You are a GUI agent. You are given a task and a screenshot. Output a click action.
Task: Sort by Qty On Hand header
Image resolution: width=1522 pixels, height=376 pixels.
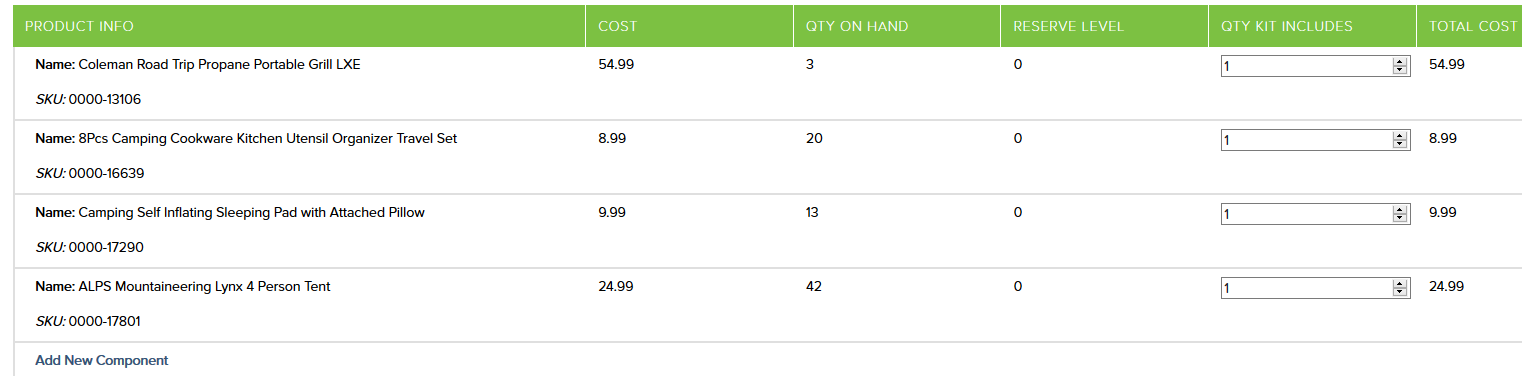pos(857,26)
